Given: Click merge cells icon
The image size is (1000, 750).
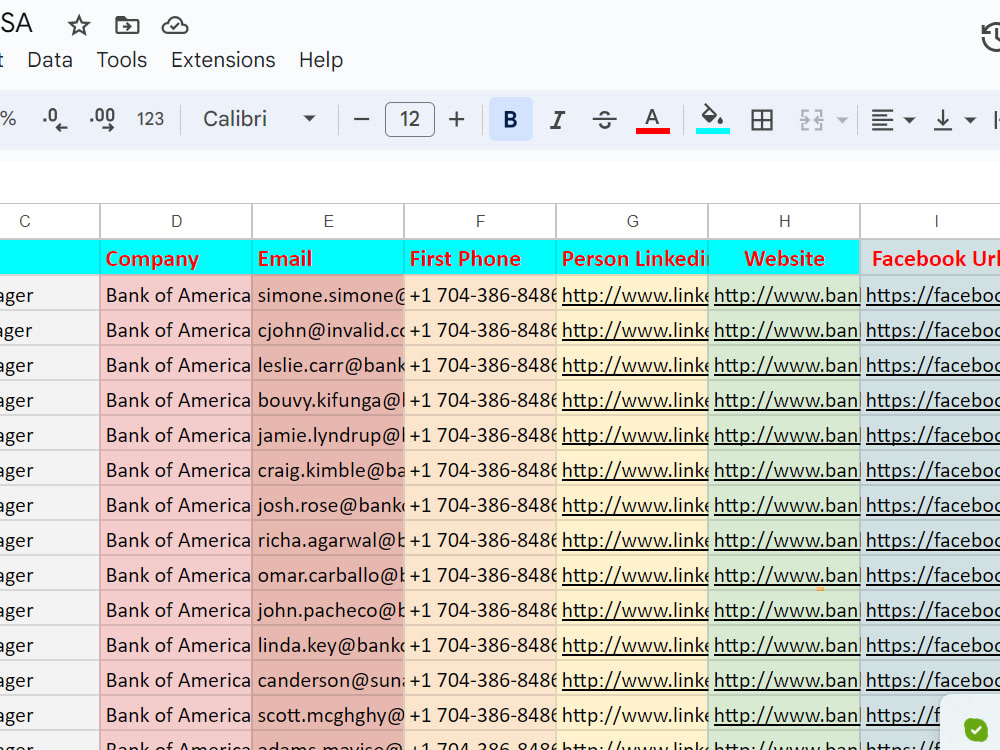Looking at the screenshot, I should (812, 119).
